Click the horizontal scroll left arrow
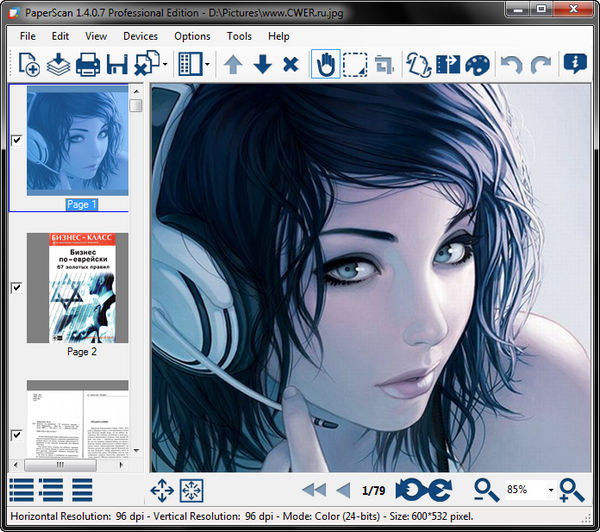Viewport: 600px width, 532px height. click(15, 465)
